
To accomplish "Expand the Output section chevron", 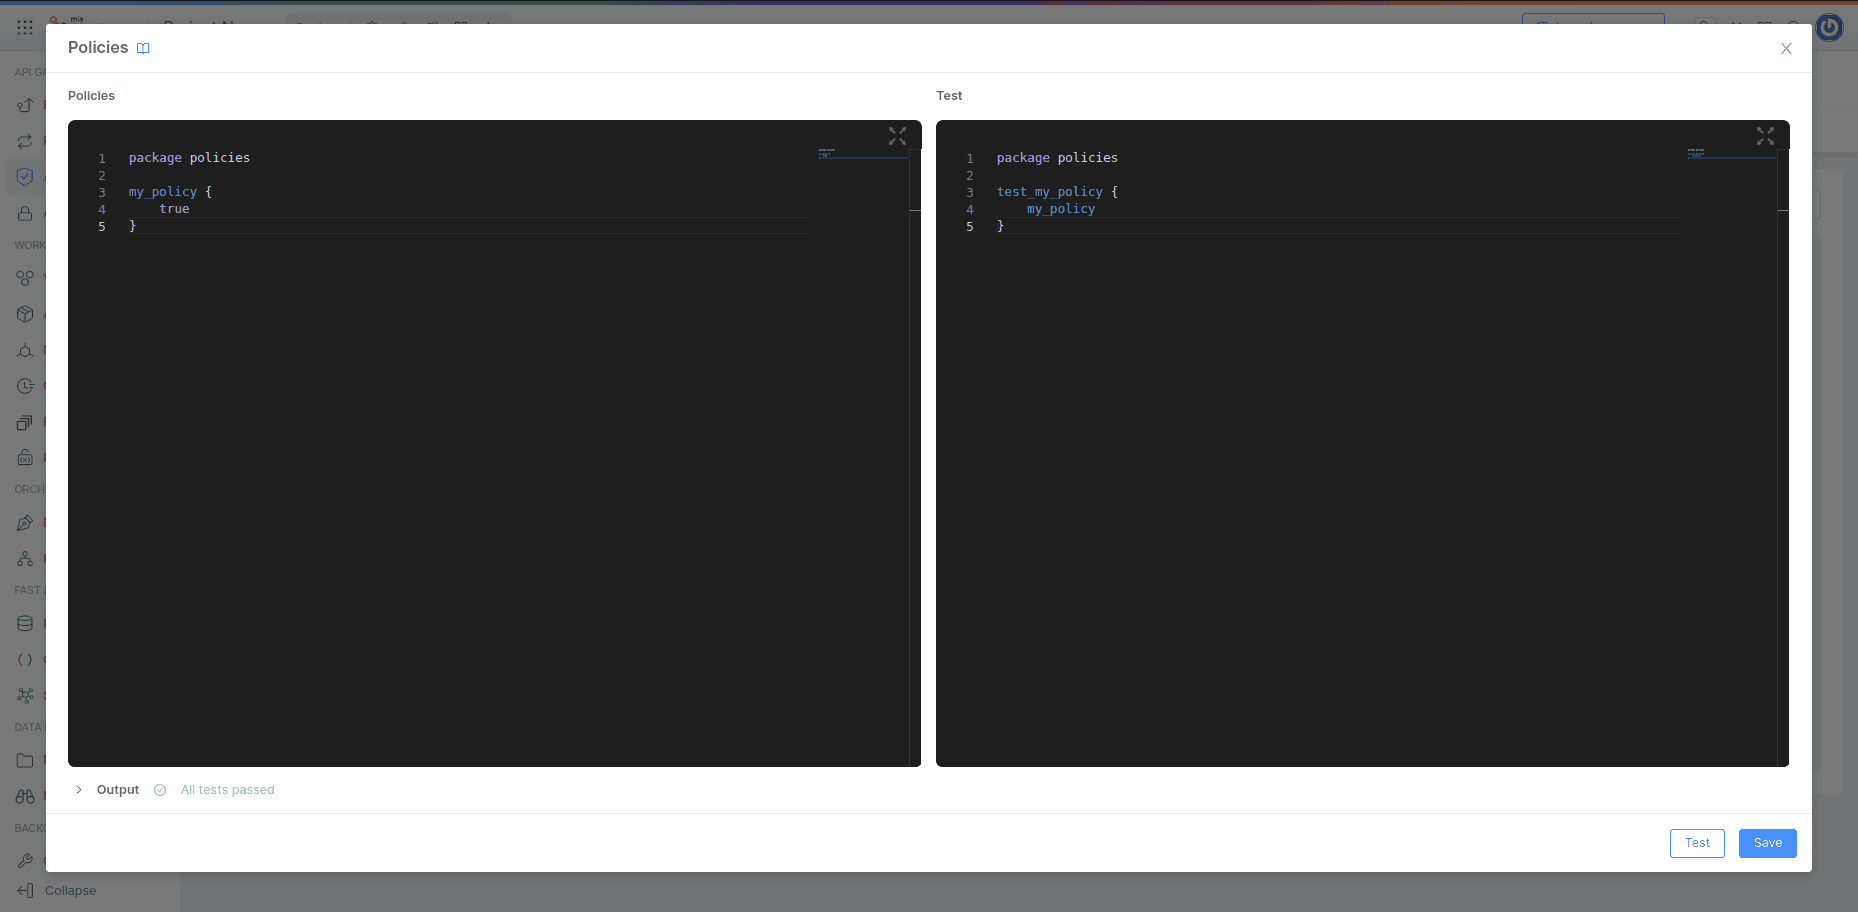I will click(79, 790).
